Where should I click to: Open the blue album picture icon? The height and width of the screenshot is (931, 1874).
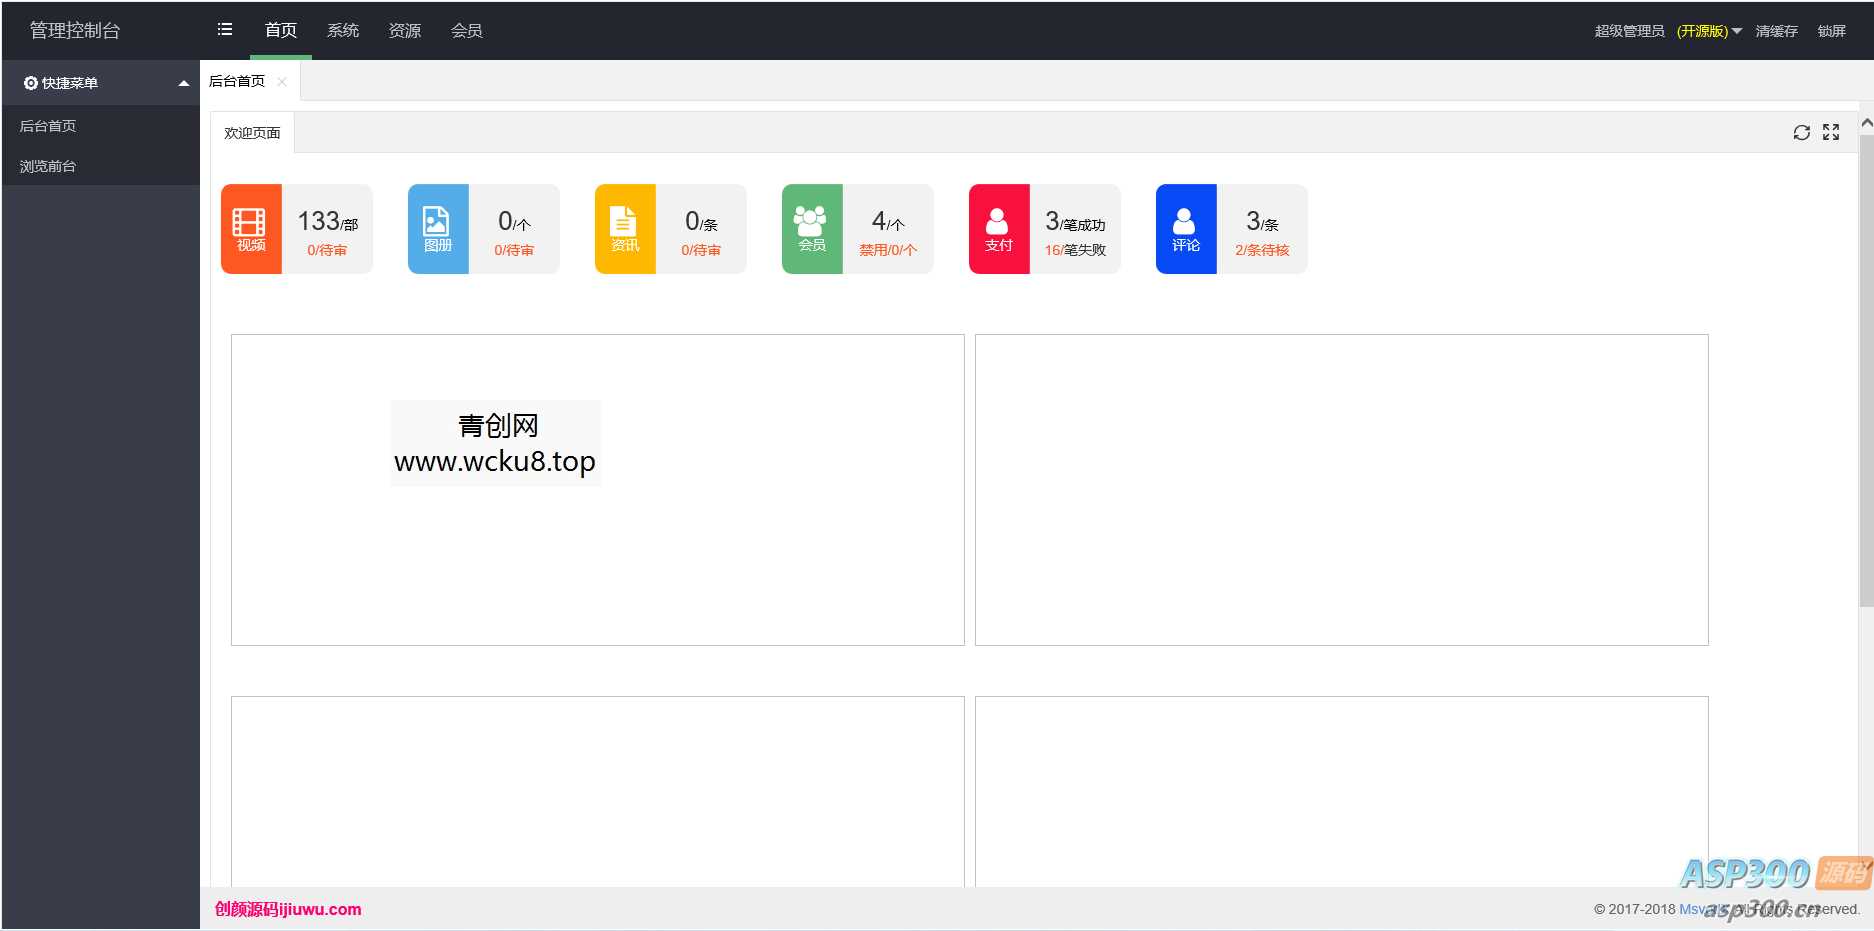[437, 228]
